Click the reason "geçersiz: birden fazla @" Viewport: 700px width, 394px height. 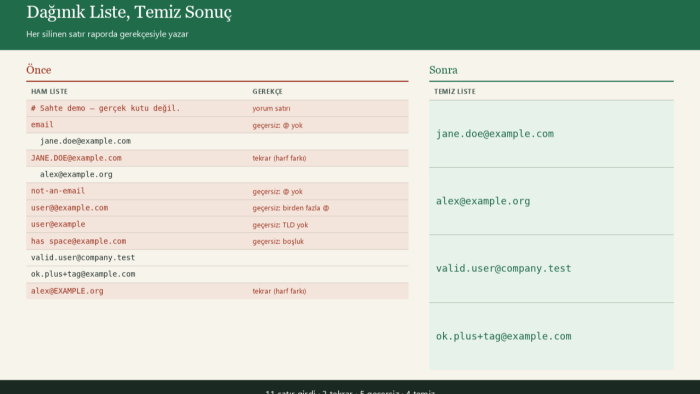pos(291,208)
